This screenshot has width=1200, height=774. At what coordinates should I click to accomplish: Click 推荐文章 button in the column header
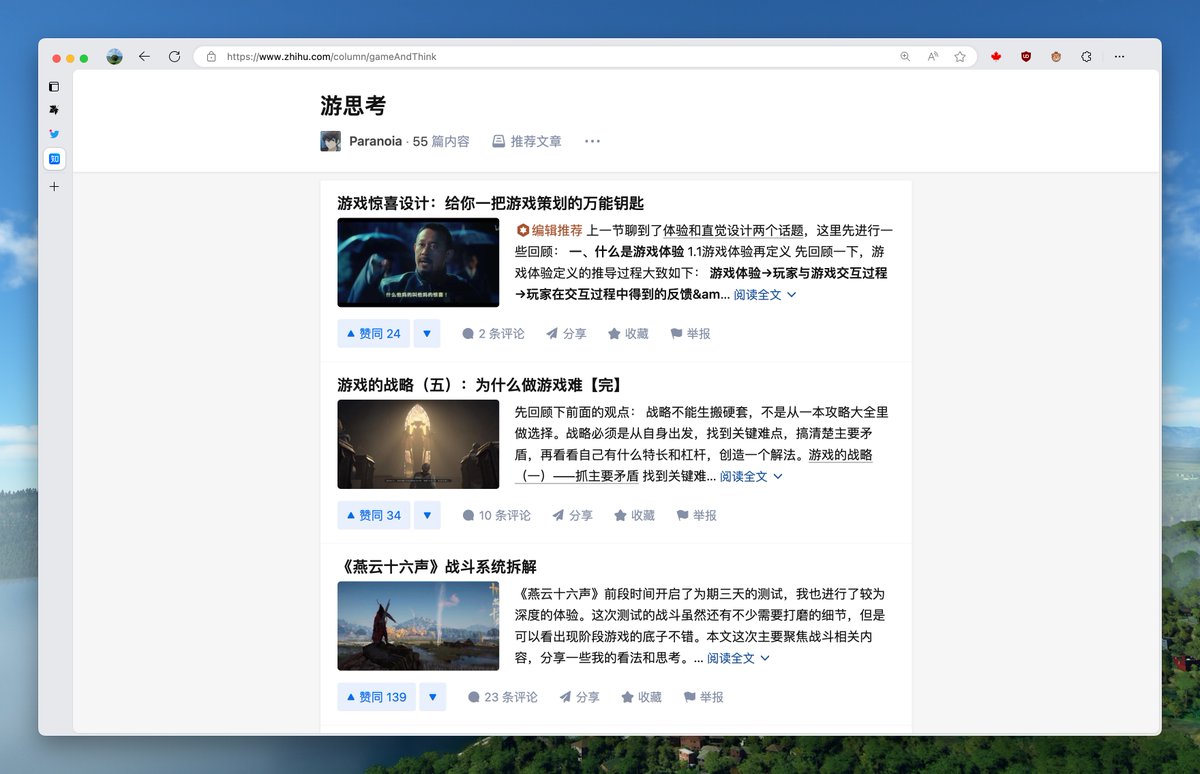[x=526, y=141]
